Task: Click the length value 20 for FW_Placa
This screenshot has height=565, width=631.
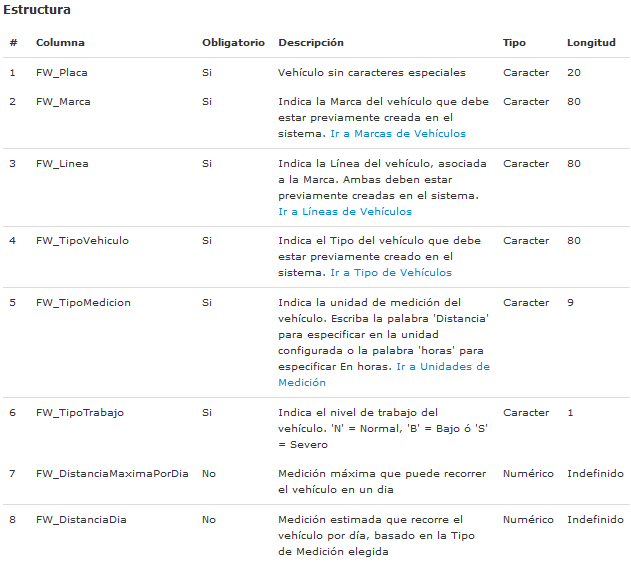Action: 573,72
